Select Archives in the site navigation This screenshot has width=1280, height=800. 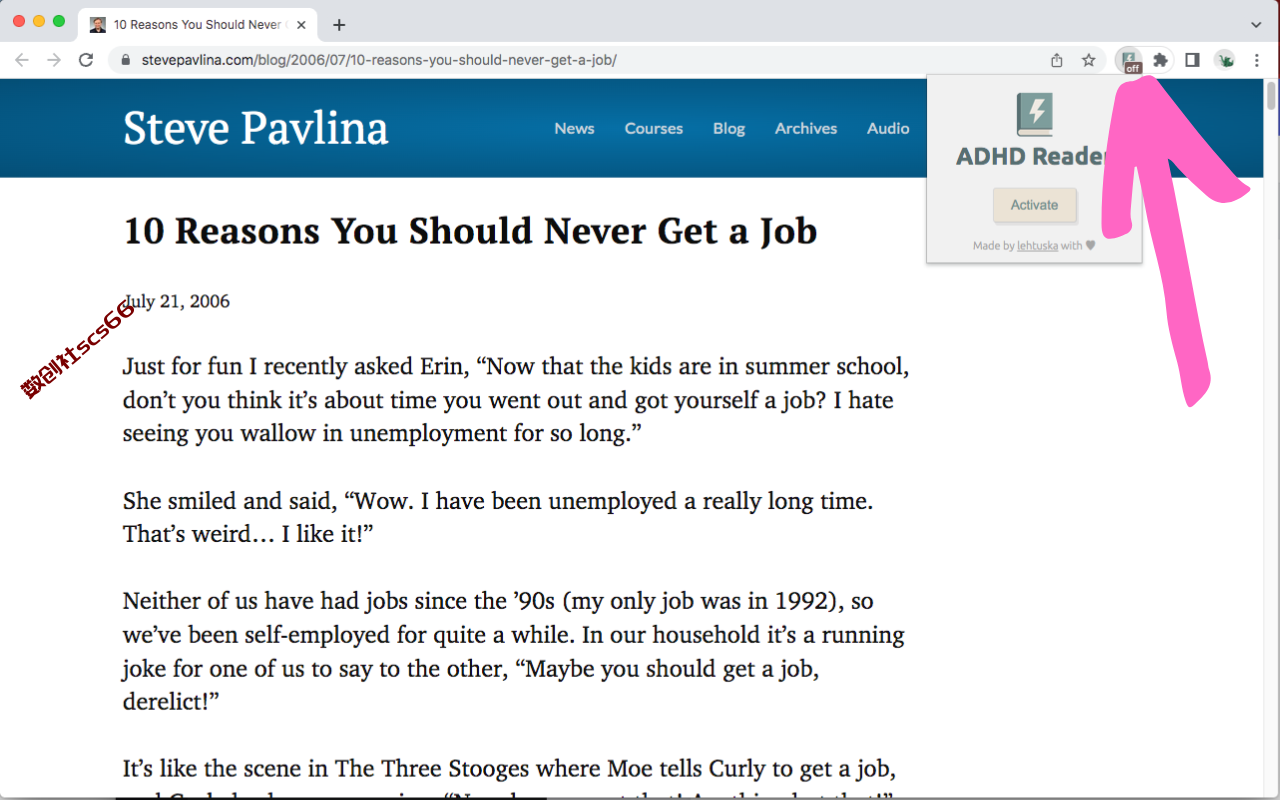[x=806, y=128]
